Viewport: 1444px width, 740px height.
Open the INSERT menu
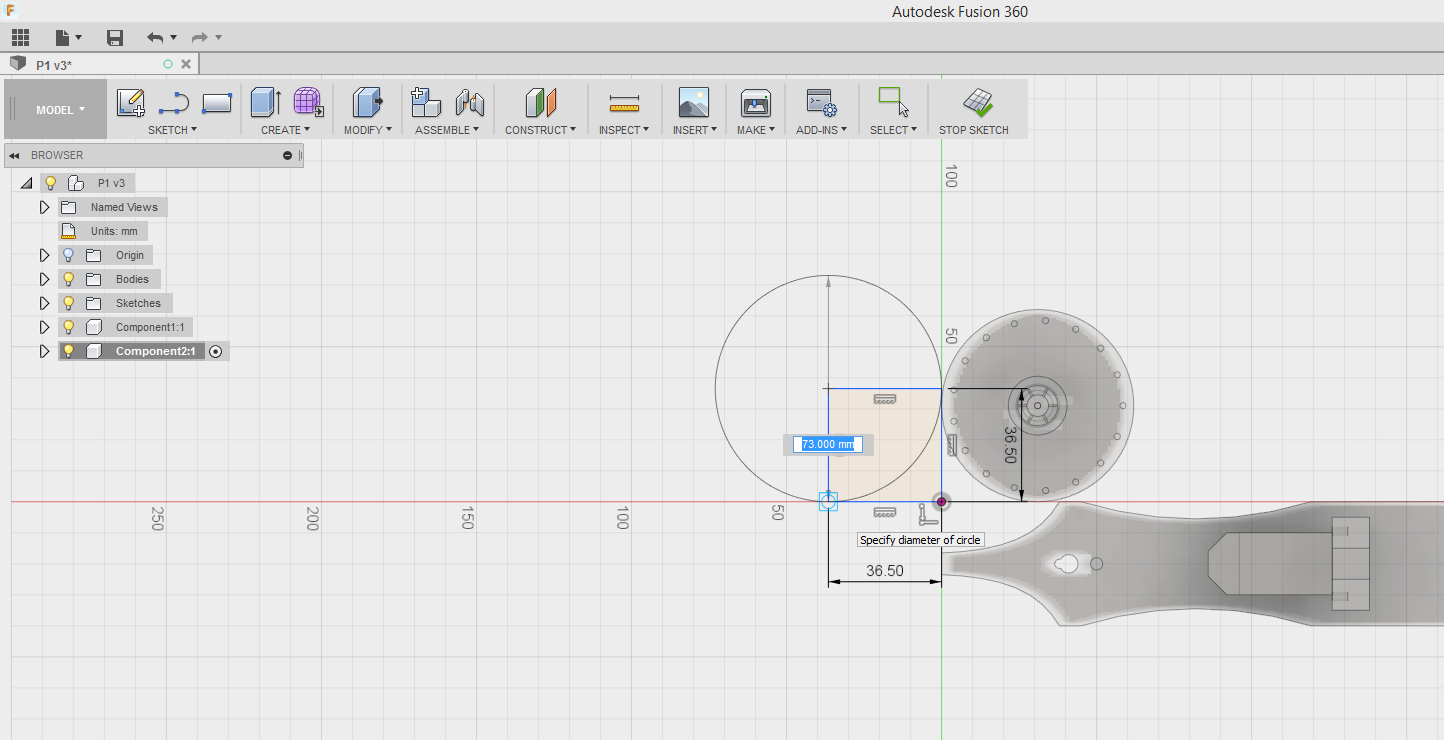pos(694,130)
